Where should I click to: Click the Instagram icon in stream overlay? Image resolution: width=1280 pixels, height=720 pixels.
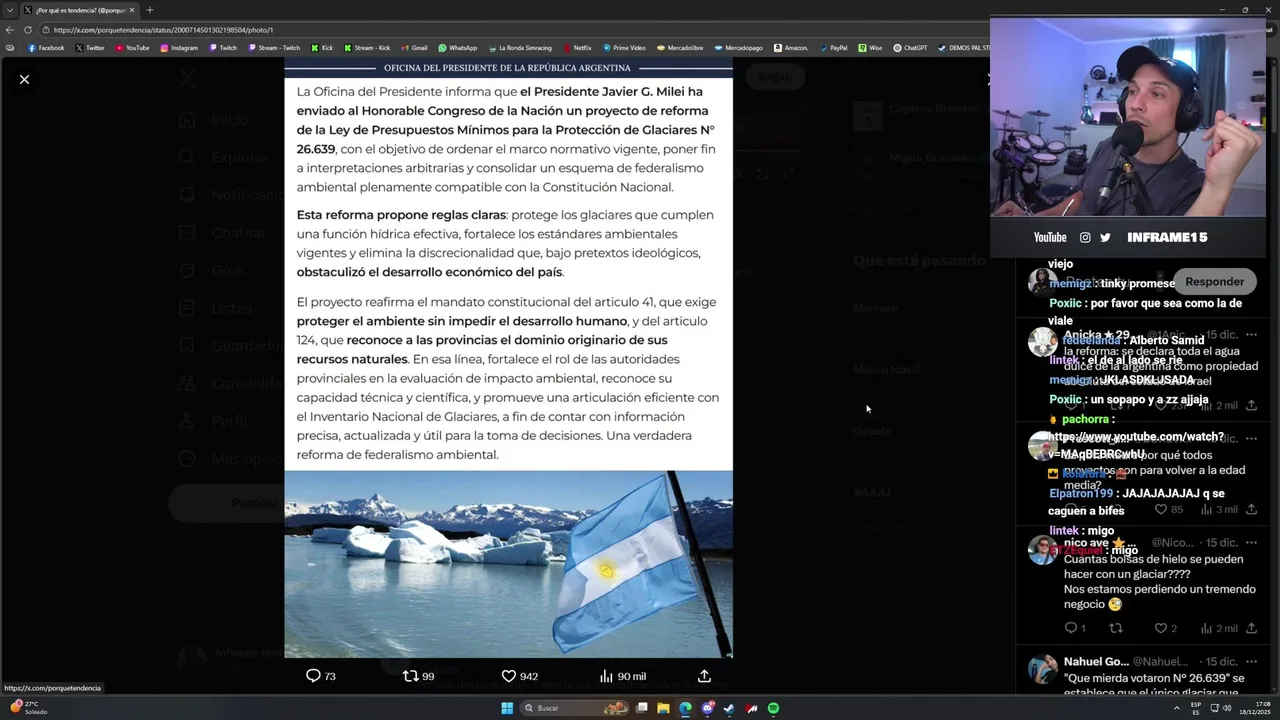click(1085, 237)
